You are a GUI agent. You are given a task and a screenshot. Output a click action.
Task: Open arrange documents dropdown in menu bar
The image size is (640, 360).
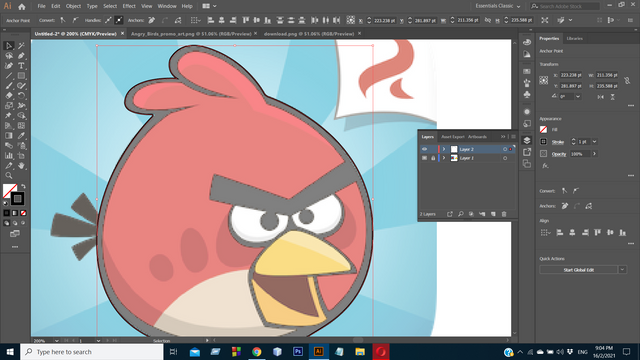(x=209, y=6)
